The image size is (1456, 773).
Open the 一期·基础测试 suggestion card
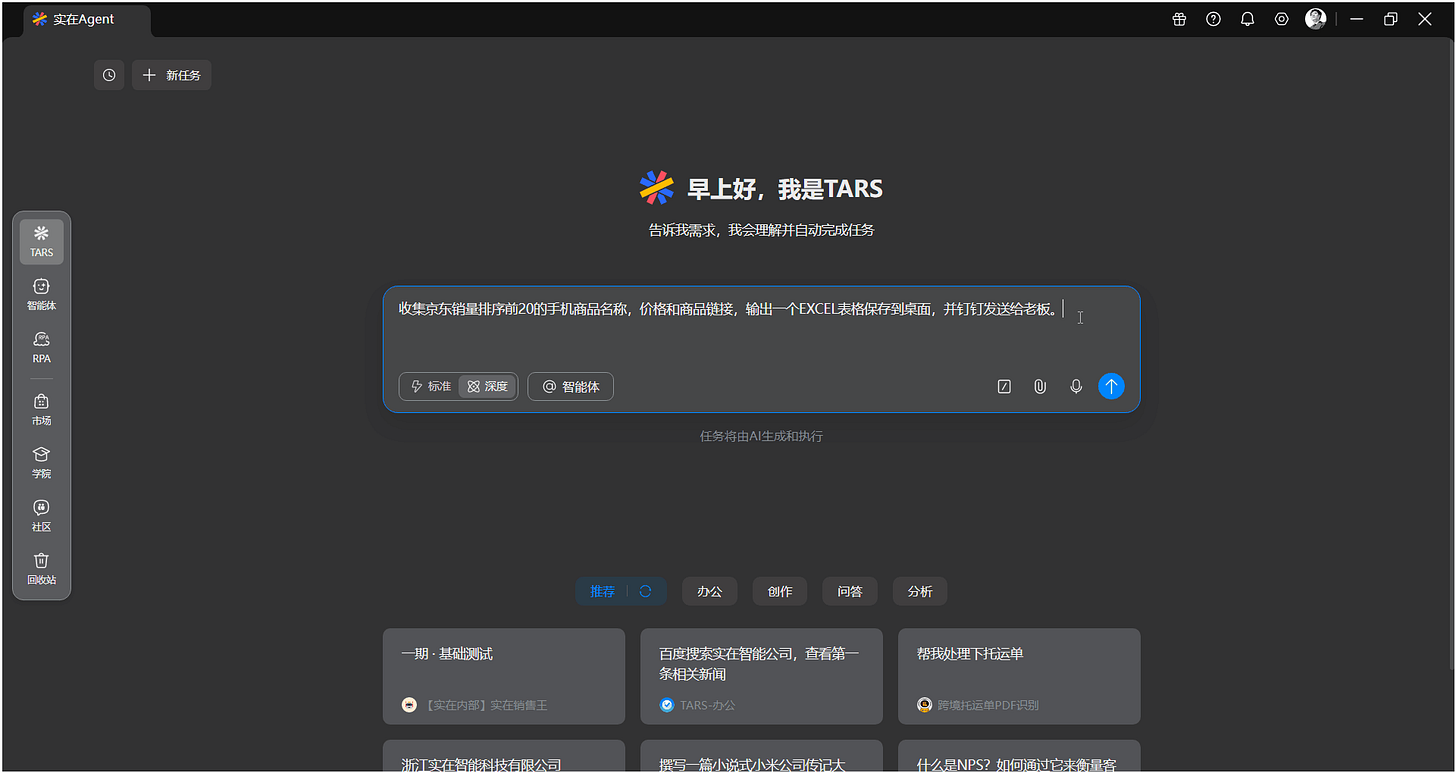pos(504,676)
